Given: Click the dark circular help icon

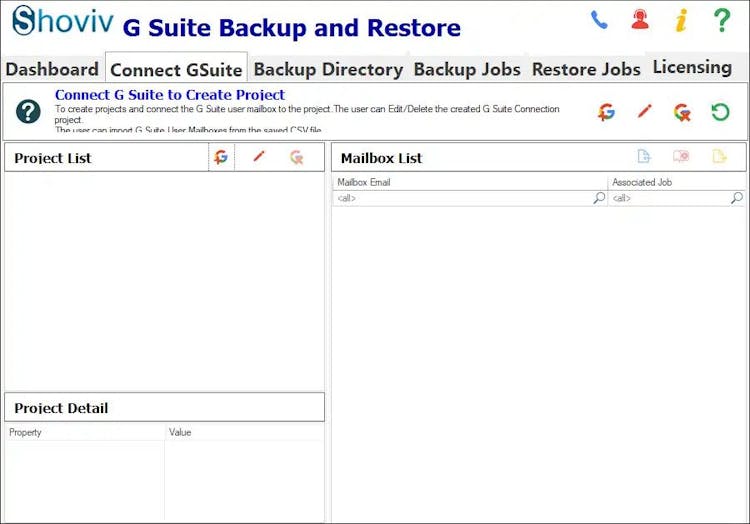Looking at the screenshot, I should click(28, 111).
